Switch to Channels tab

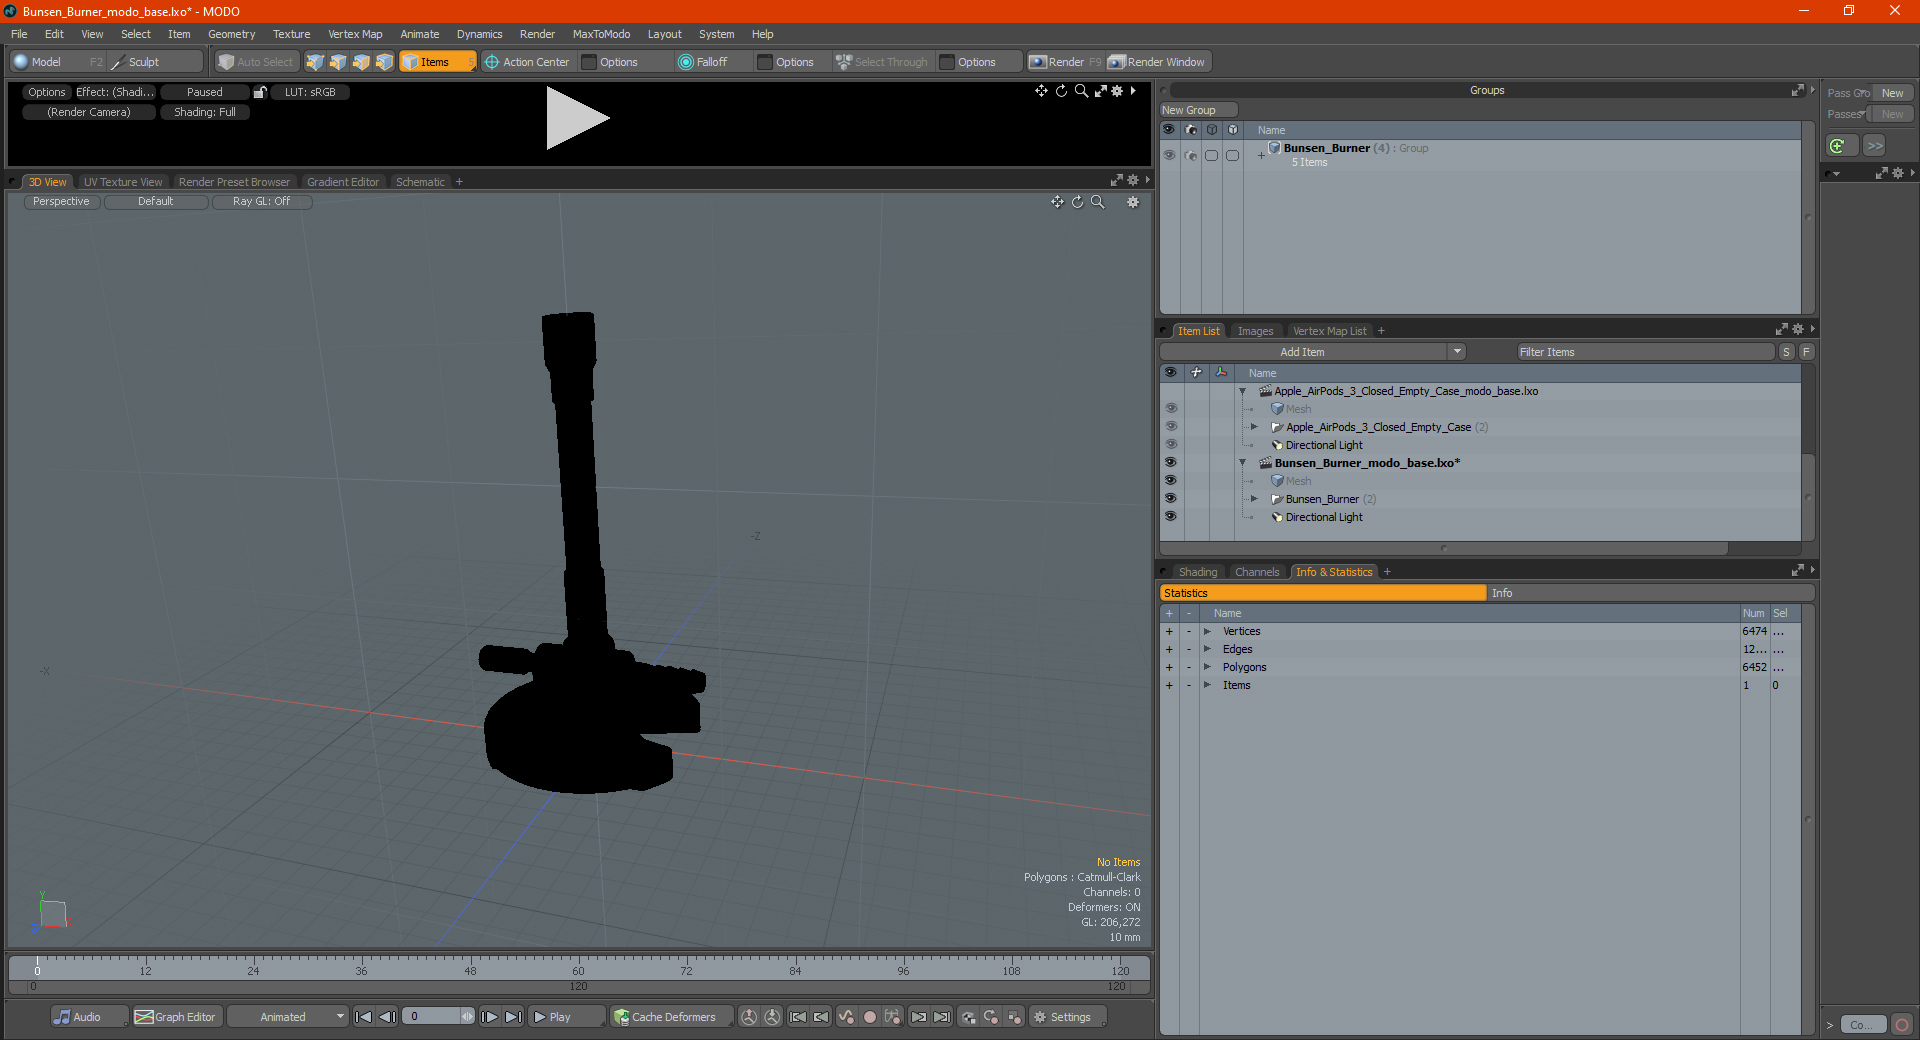coord(1257,572)
